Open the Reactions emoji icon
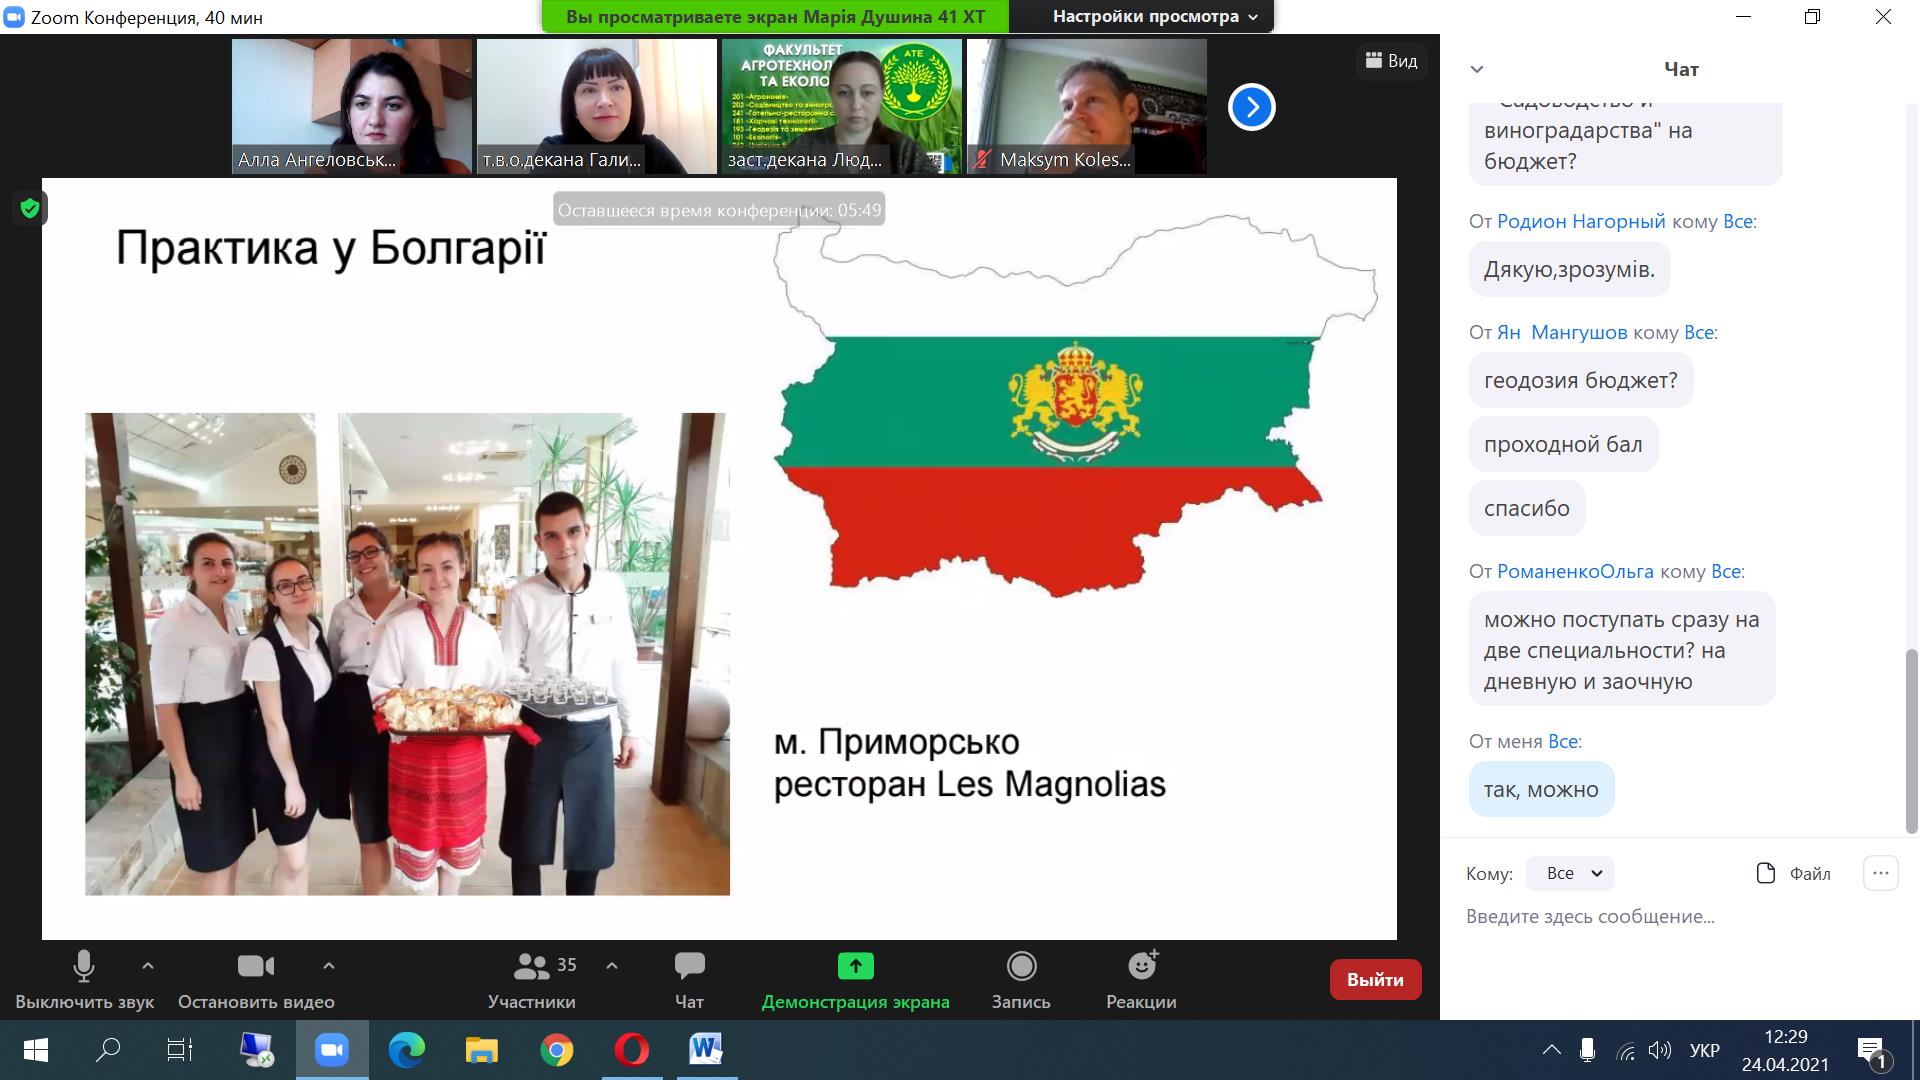This screenshot has height=1080, width=1920. (x=1141, y=966)
